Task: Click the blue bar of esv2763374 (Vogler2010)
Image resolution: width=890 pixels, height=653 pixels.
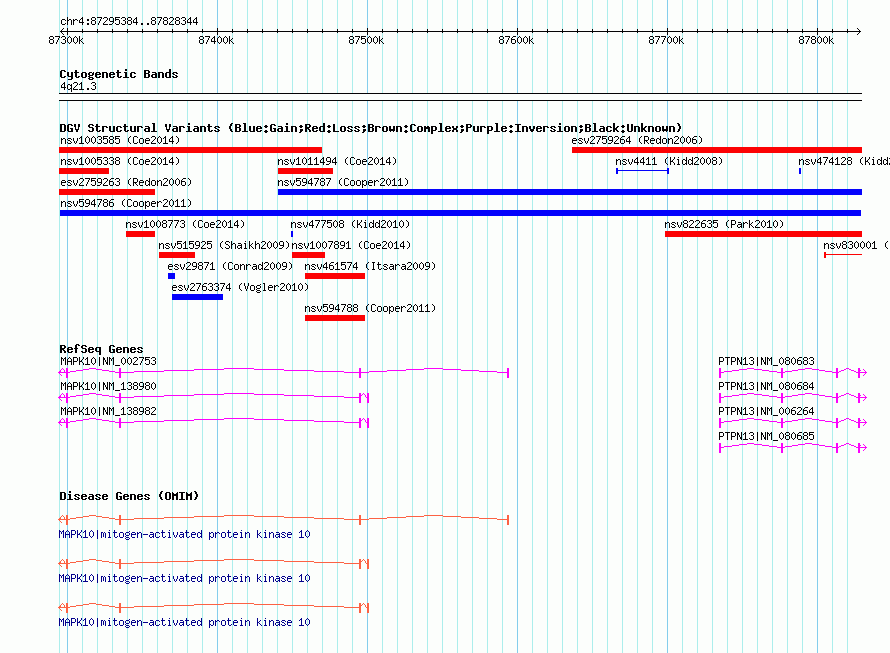Action: 198,297
